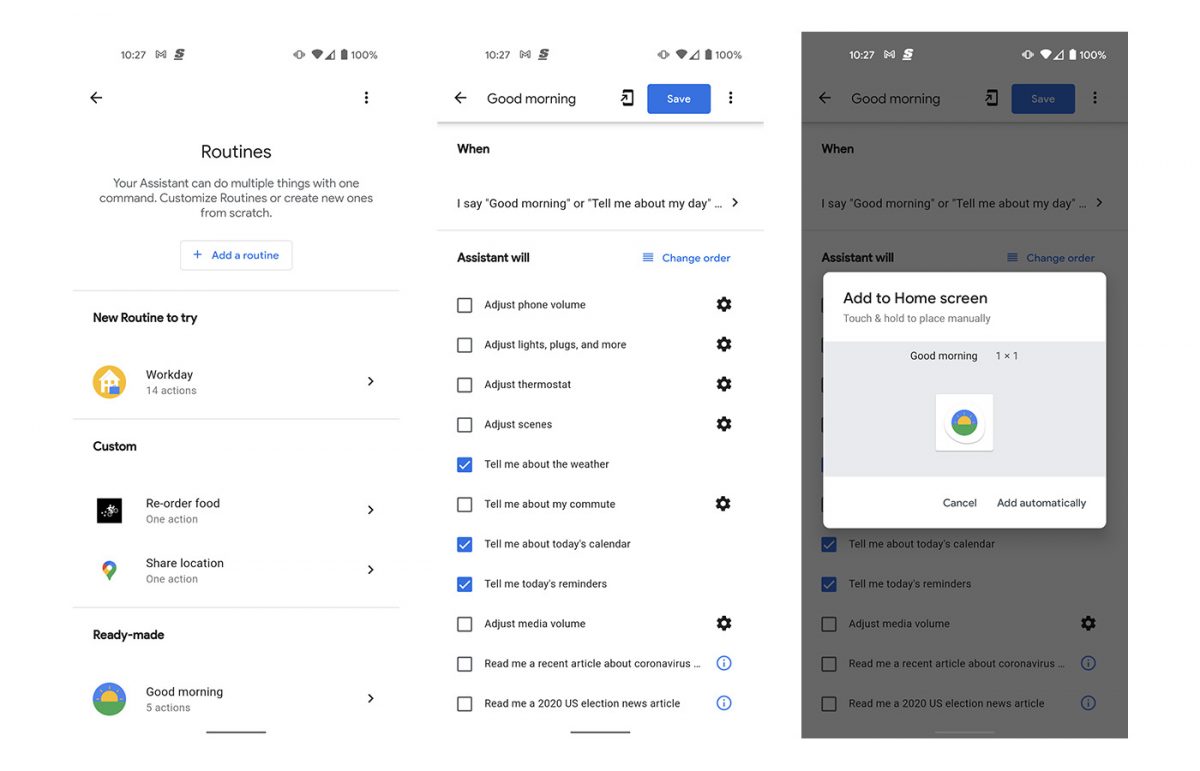Image resolution: width=1200 pixels, height=771 pixels.
Task: Expand the Share location routine
Action: pos(370,570)
